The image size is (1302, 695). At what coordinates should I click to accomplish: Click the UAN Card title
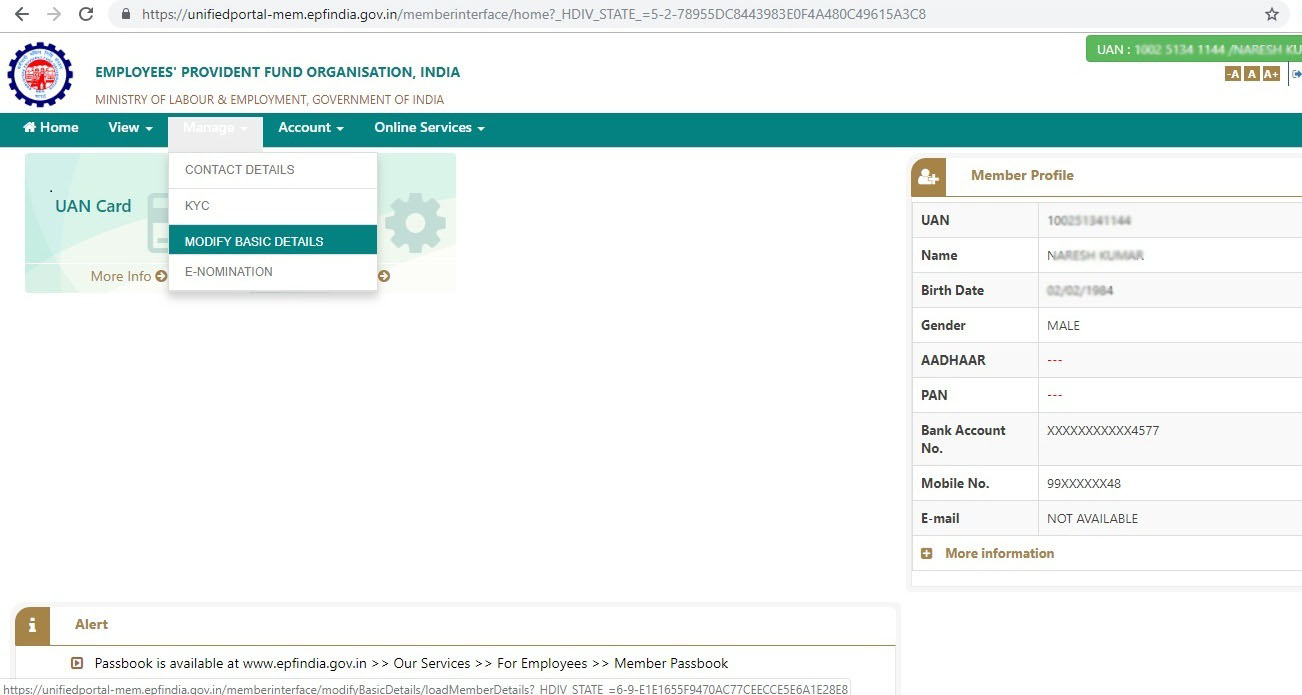pos(93,206)
